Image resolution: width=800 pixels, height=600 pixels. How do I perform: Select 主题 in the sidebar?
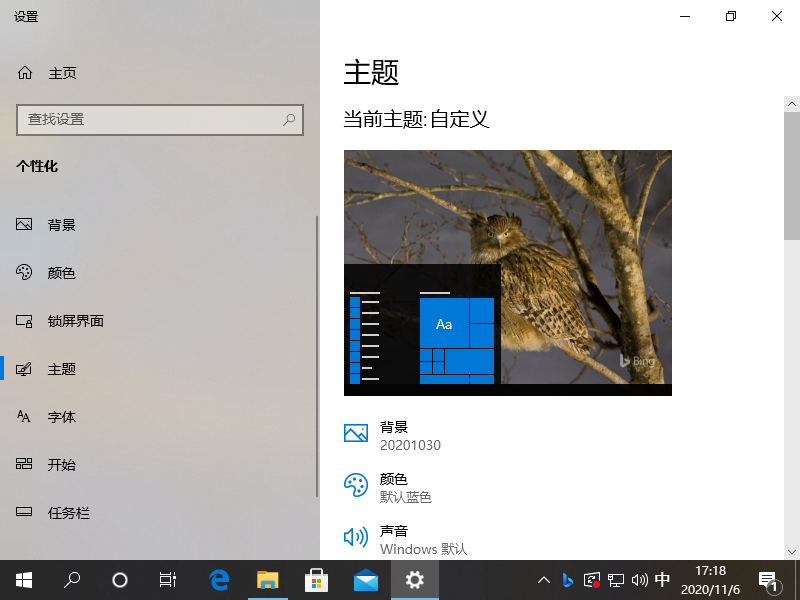158,368
